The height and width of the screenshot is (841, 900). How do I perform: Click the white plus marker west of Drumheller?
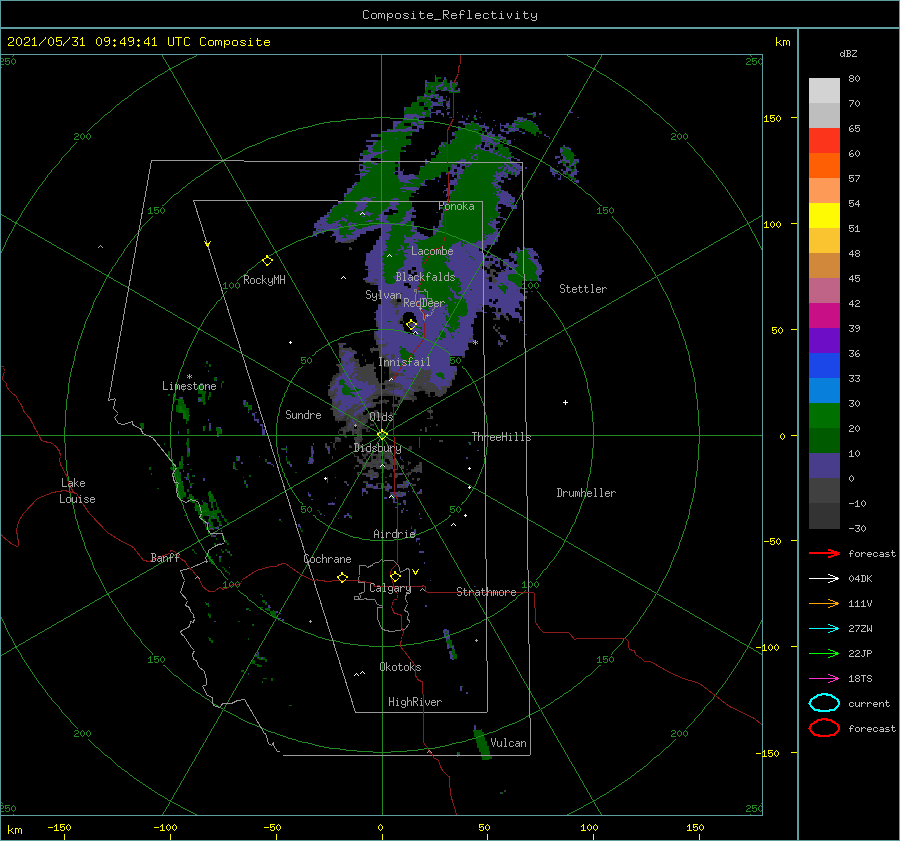tap(565, 402)
